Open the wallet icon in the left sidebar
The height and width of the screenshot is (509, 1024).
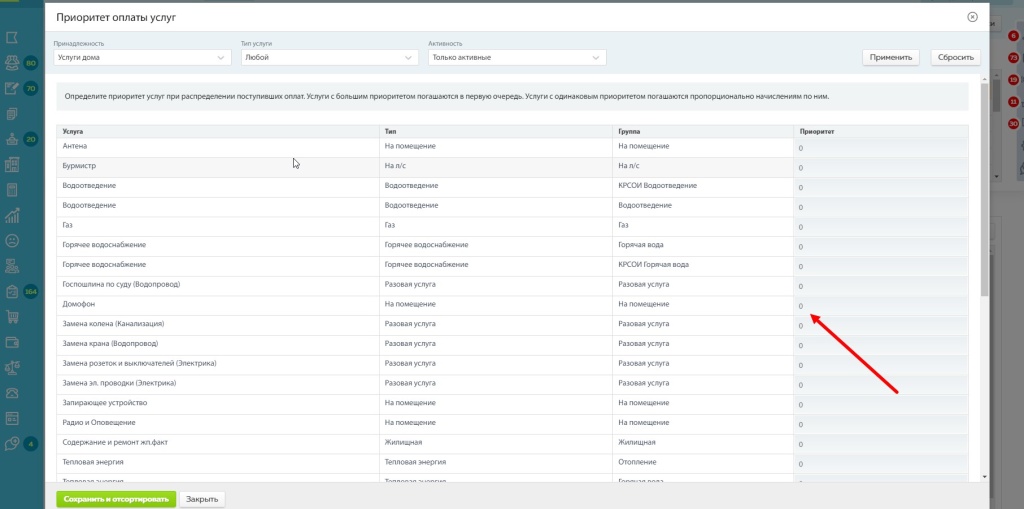point(11,342)
